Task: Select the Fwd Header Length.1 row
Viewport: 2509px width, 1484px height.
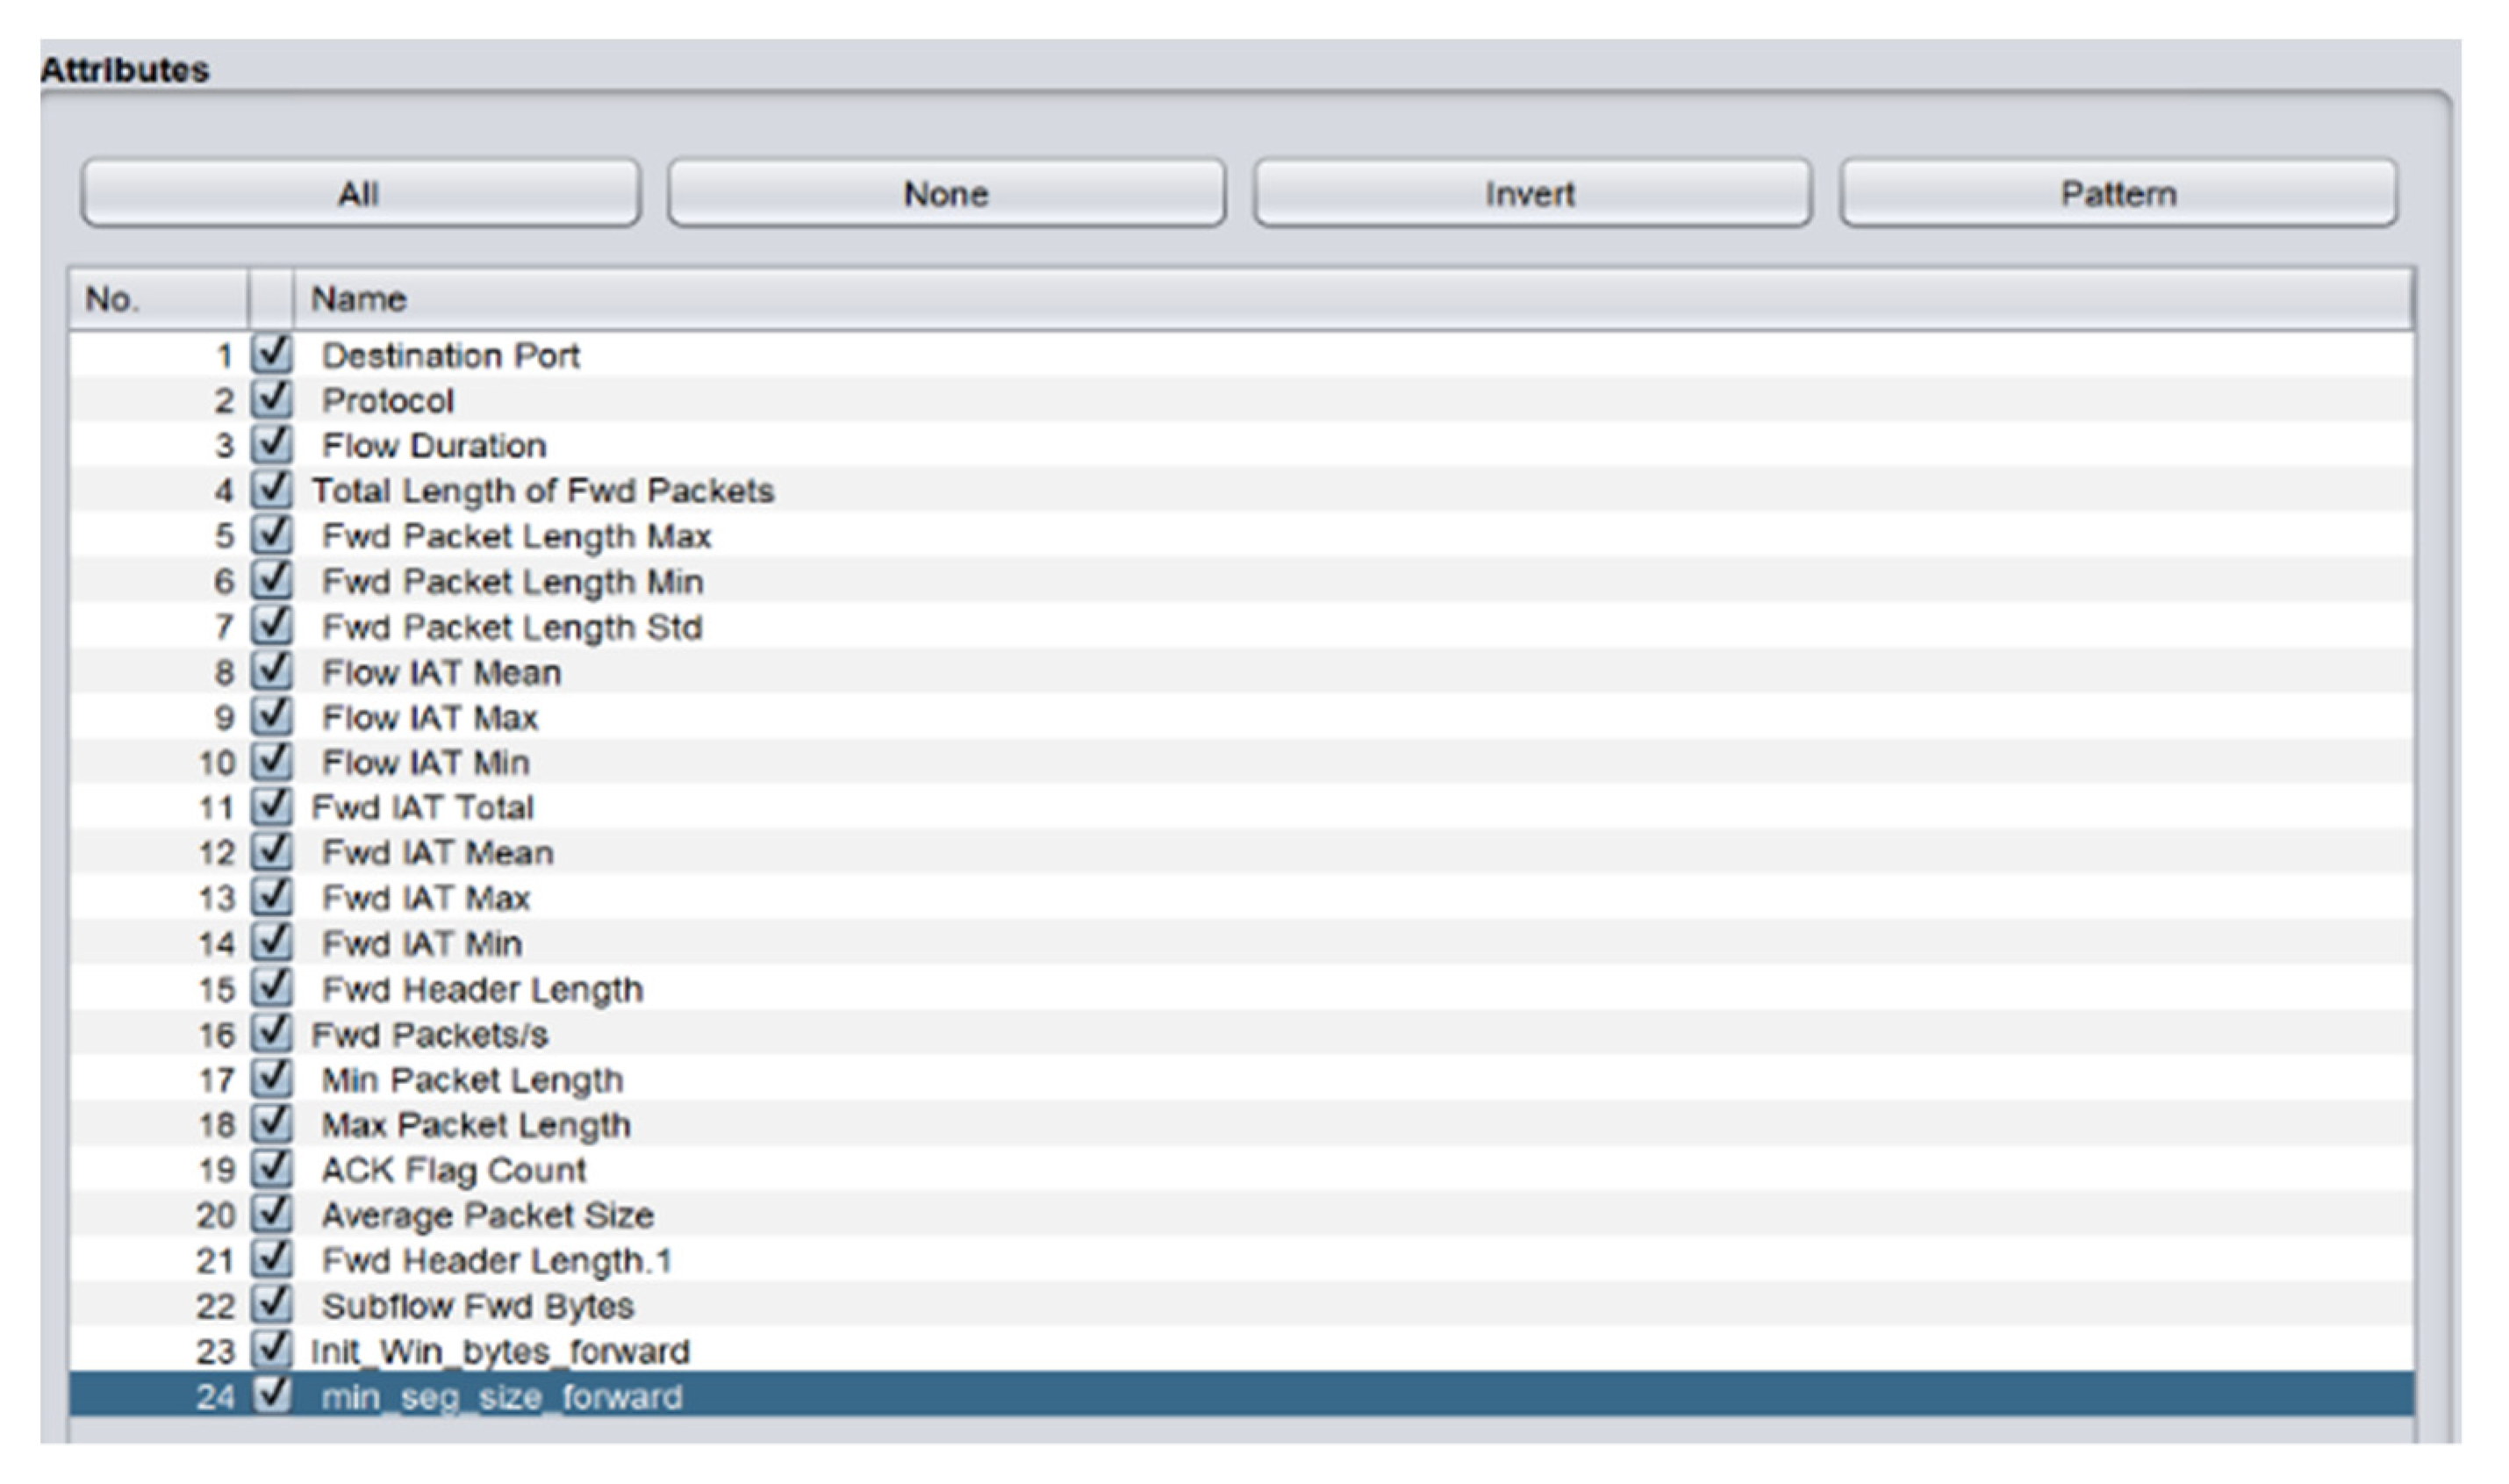Action: click(x=1241, y=1260)
